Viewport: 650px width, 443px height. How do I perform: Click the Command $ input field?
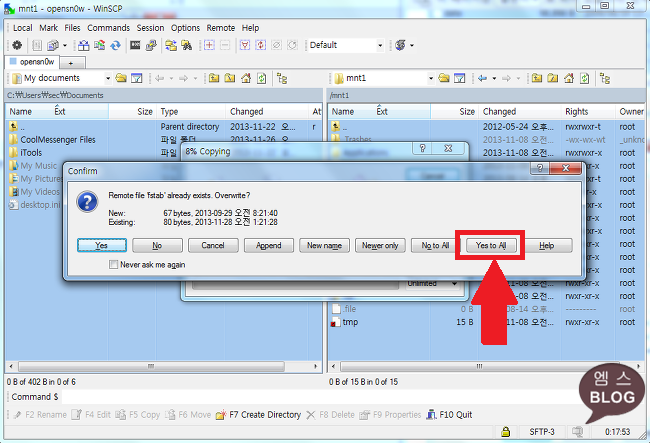pyautogui.click(x=319, y=397)
